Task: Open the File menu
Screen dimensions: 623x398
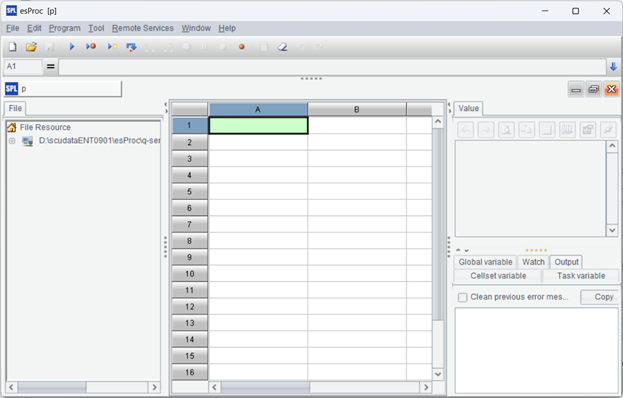Action: coord(13,28)
